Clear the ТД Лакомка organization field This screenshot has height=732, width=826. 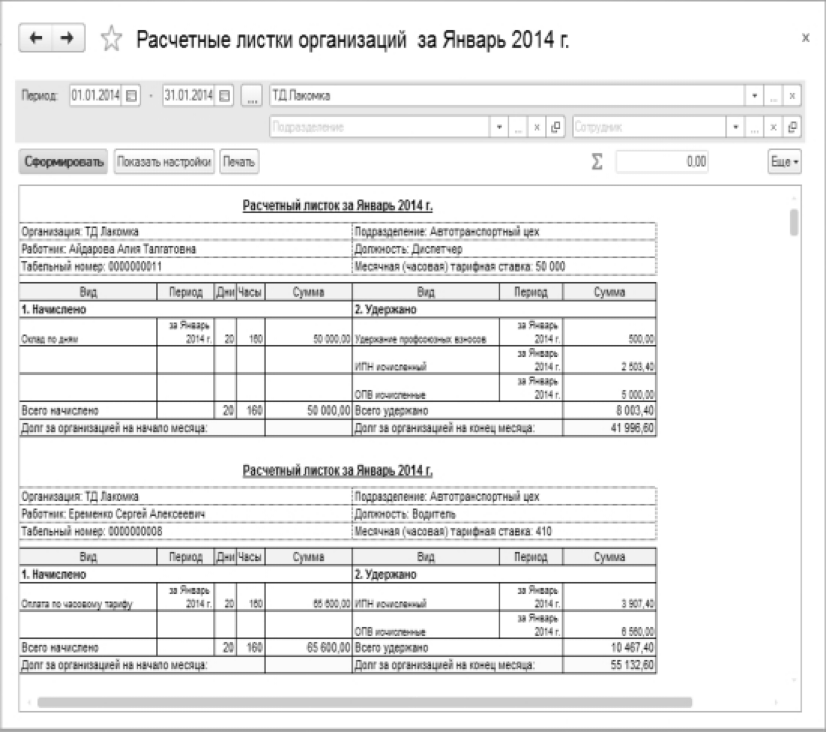click(x=792, y=96)
